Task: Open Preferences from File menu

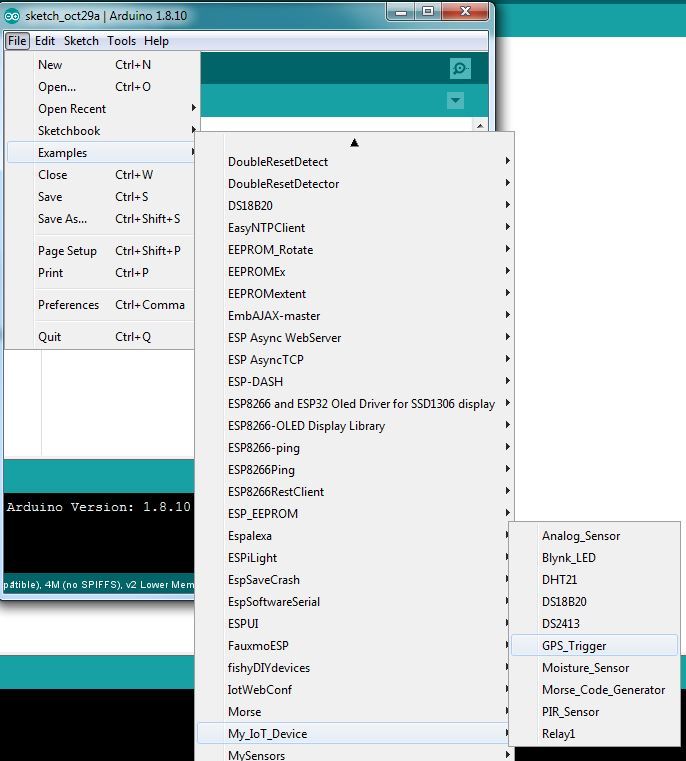Action: coord(100,305)
